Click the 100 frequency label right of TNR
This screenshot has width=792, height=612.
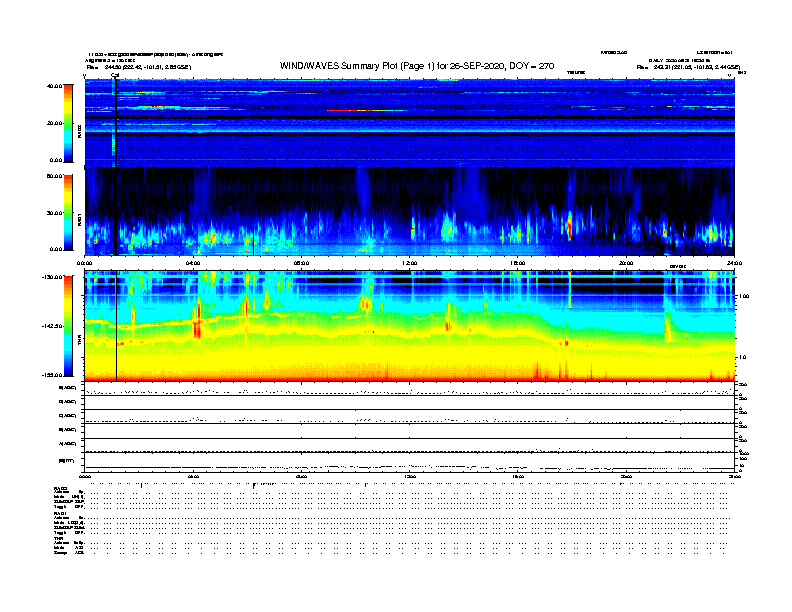(x=743, y=296)
